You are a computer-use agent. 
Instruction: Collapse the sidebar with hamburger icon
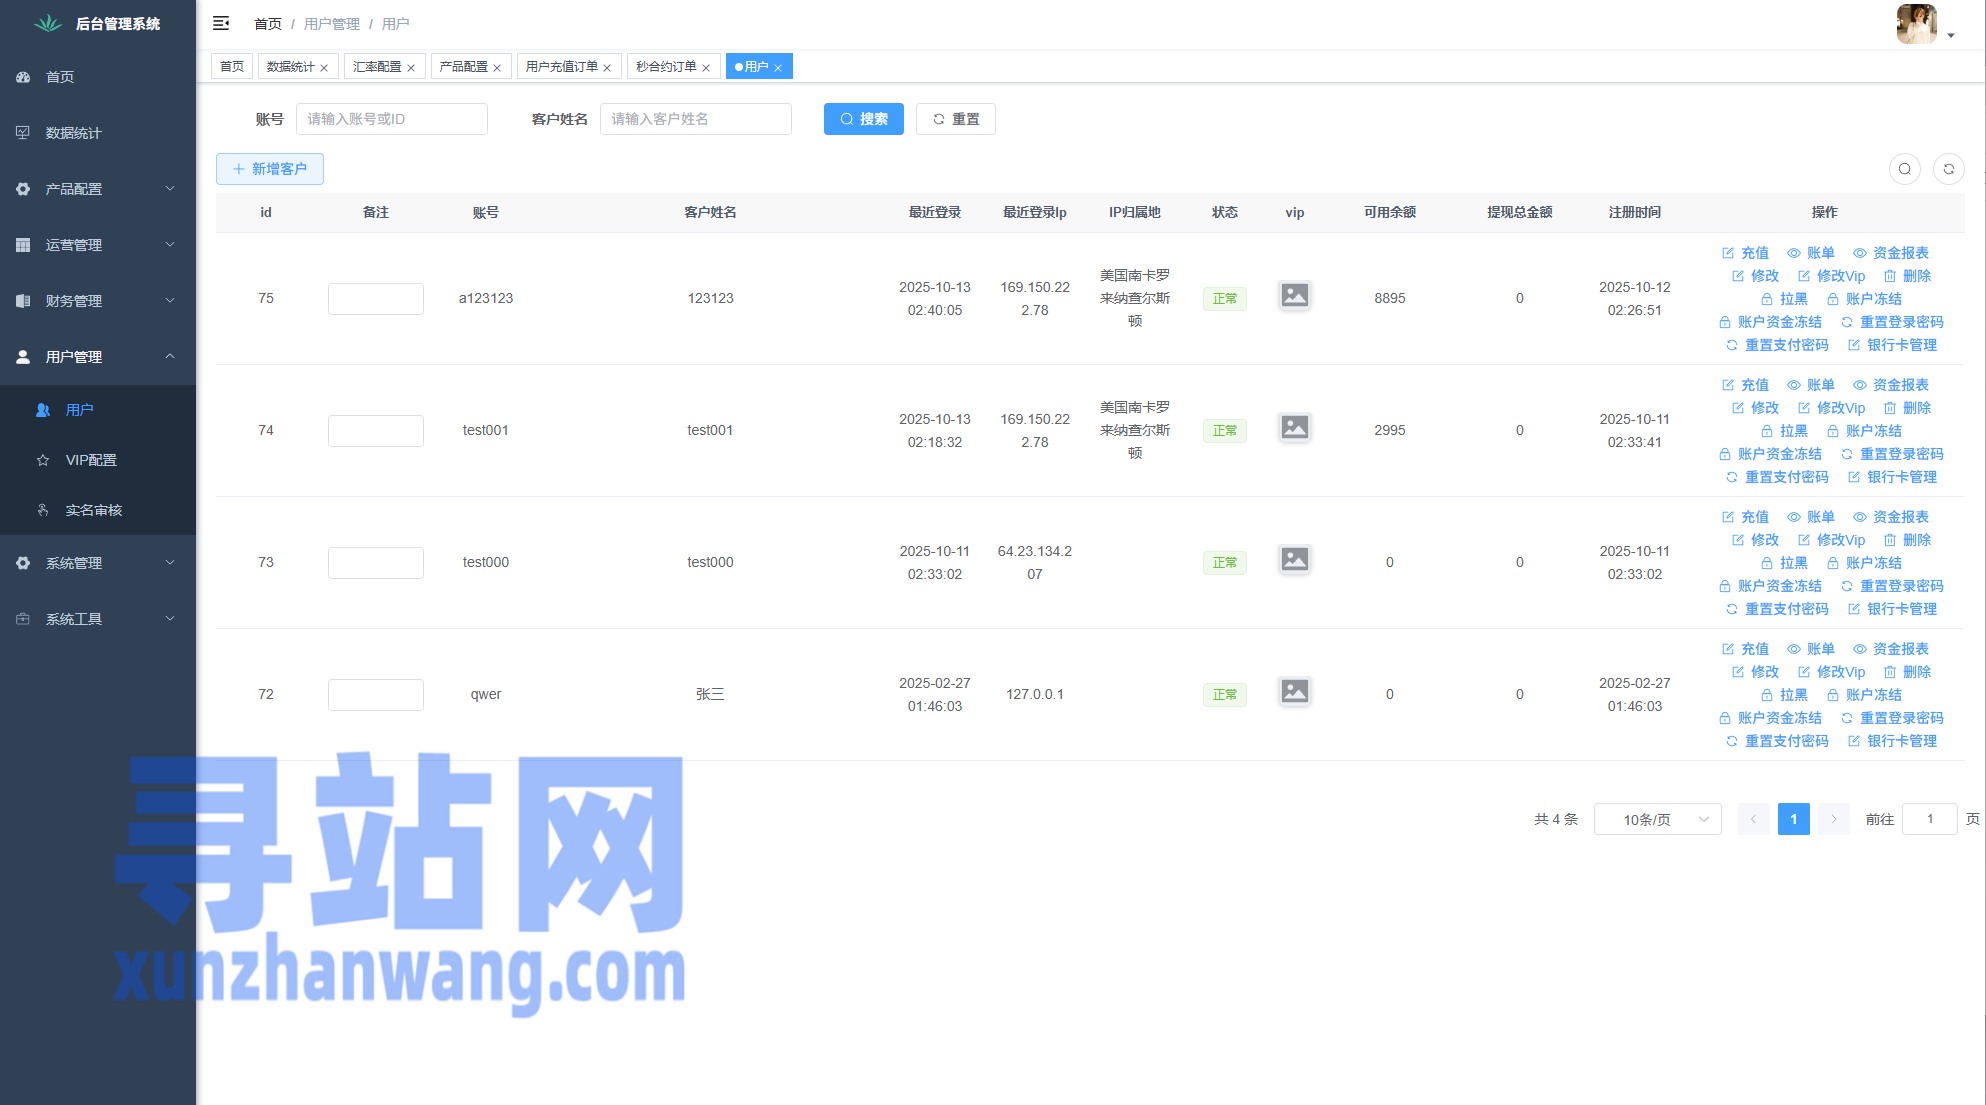coord(221,23)
